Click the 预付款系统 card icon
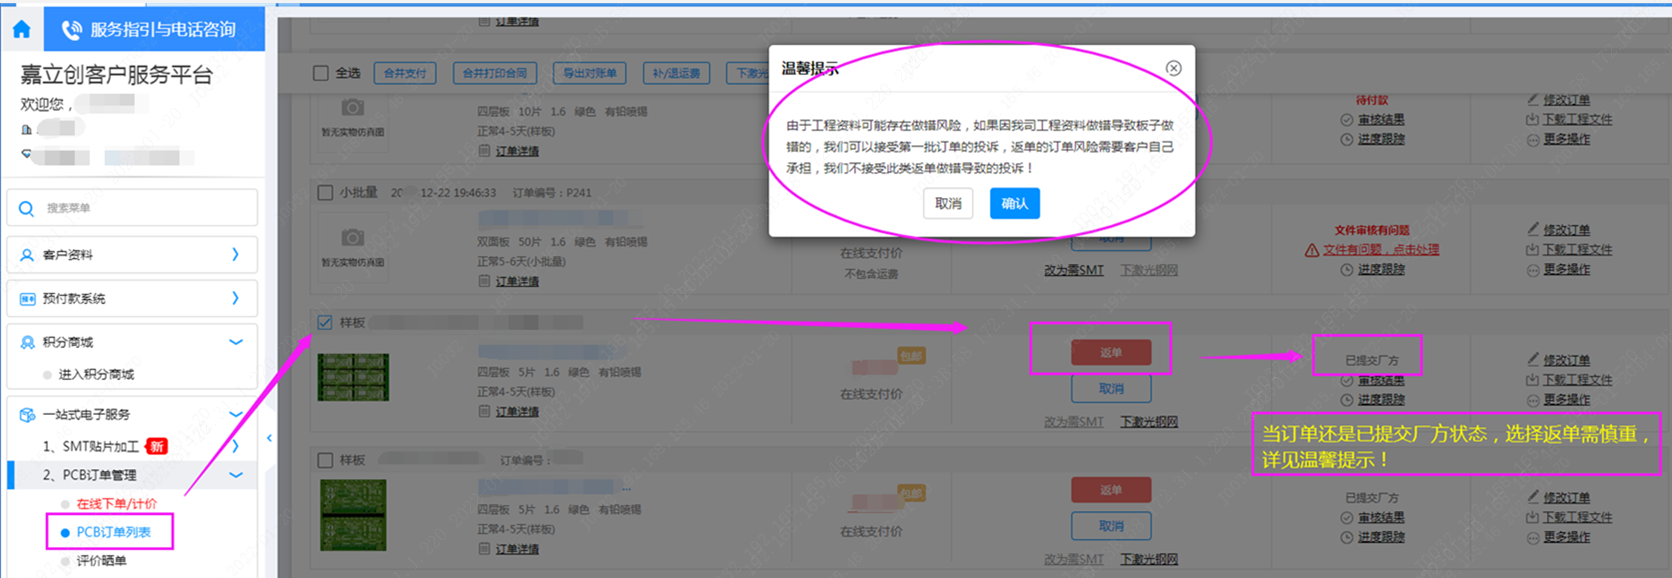 click(27, 299)
